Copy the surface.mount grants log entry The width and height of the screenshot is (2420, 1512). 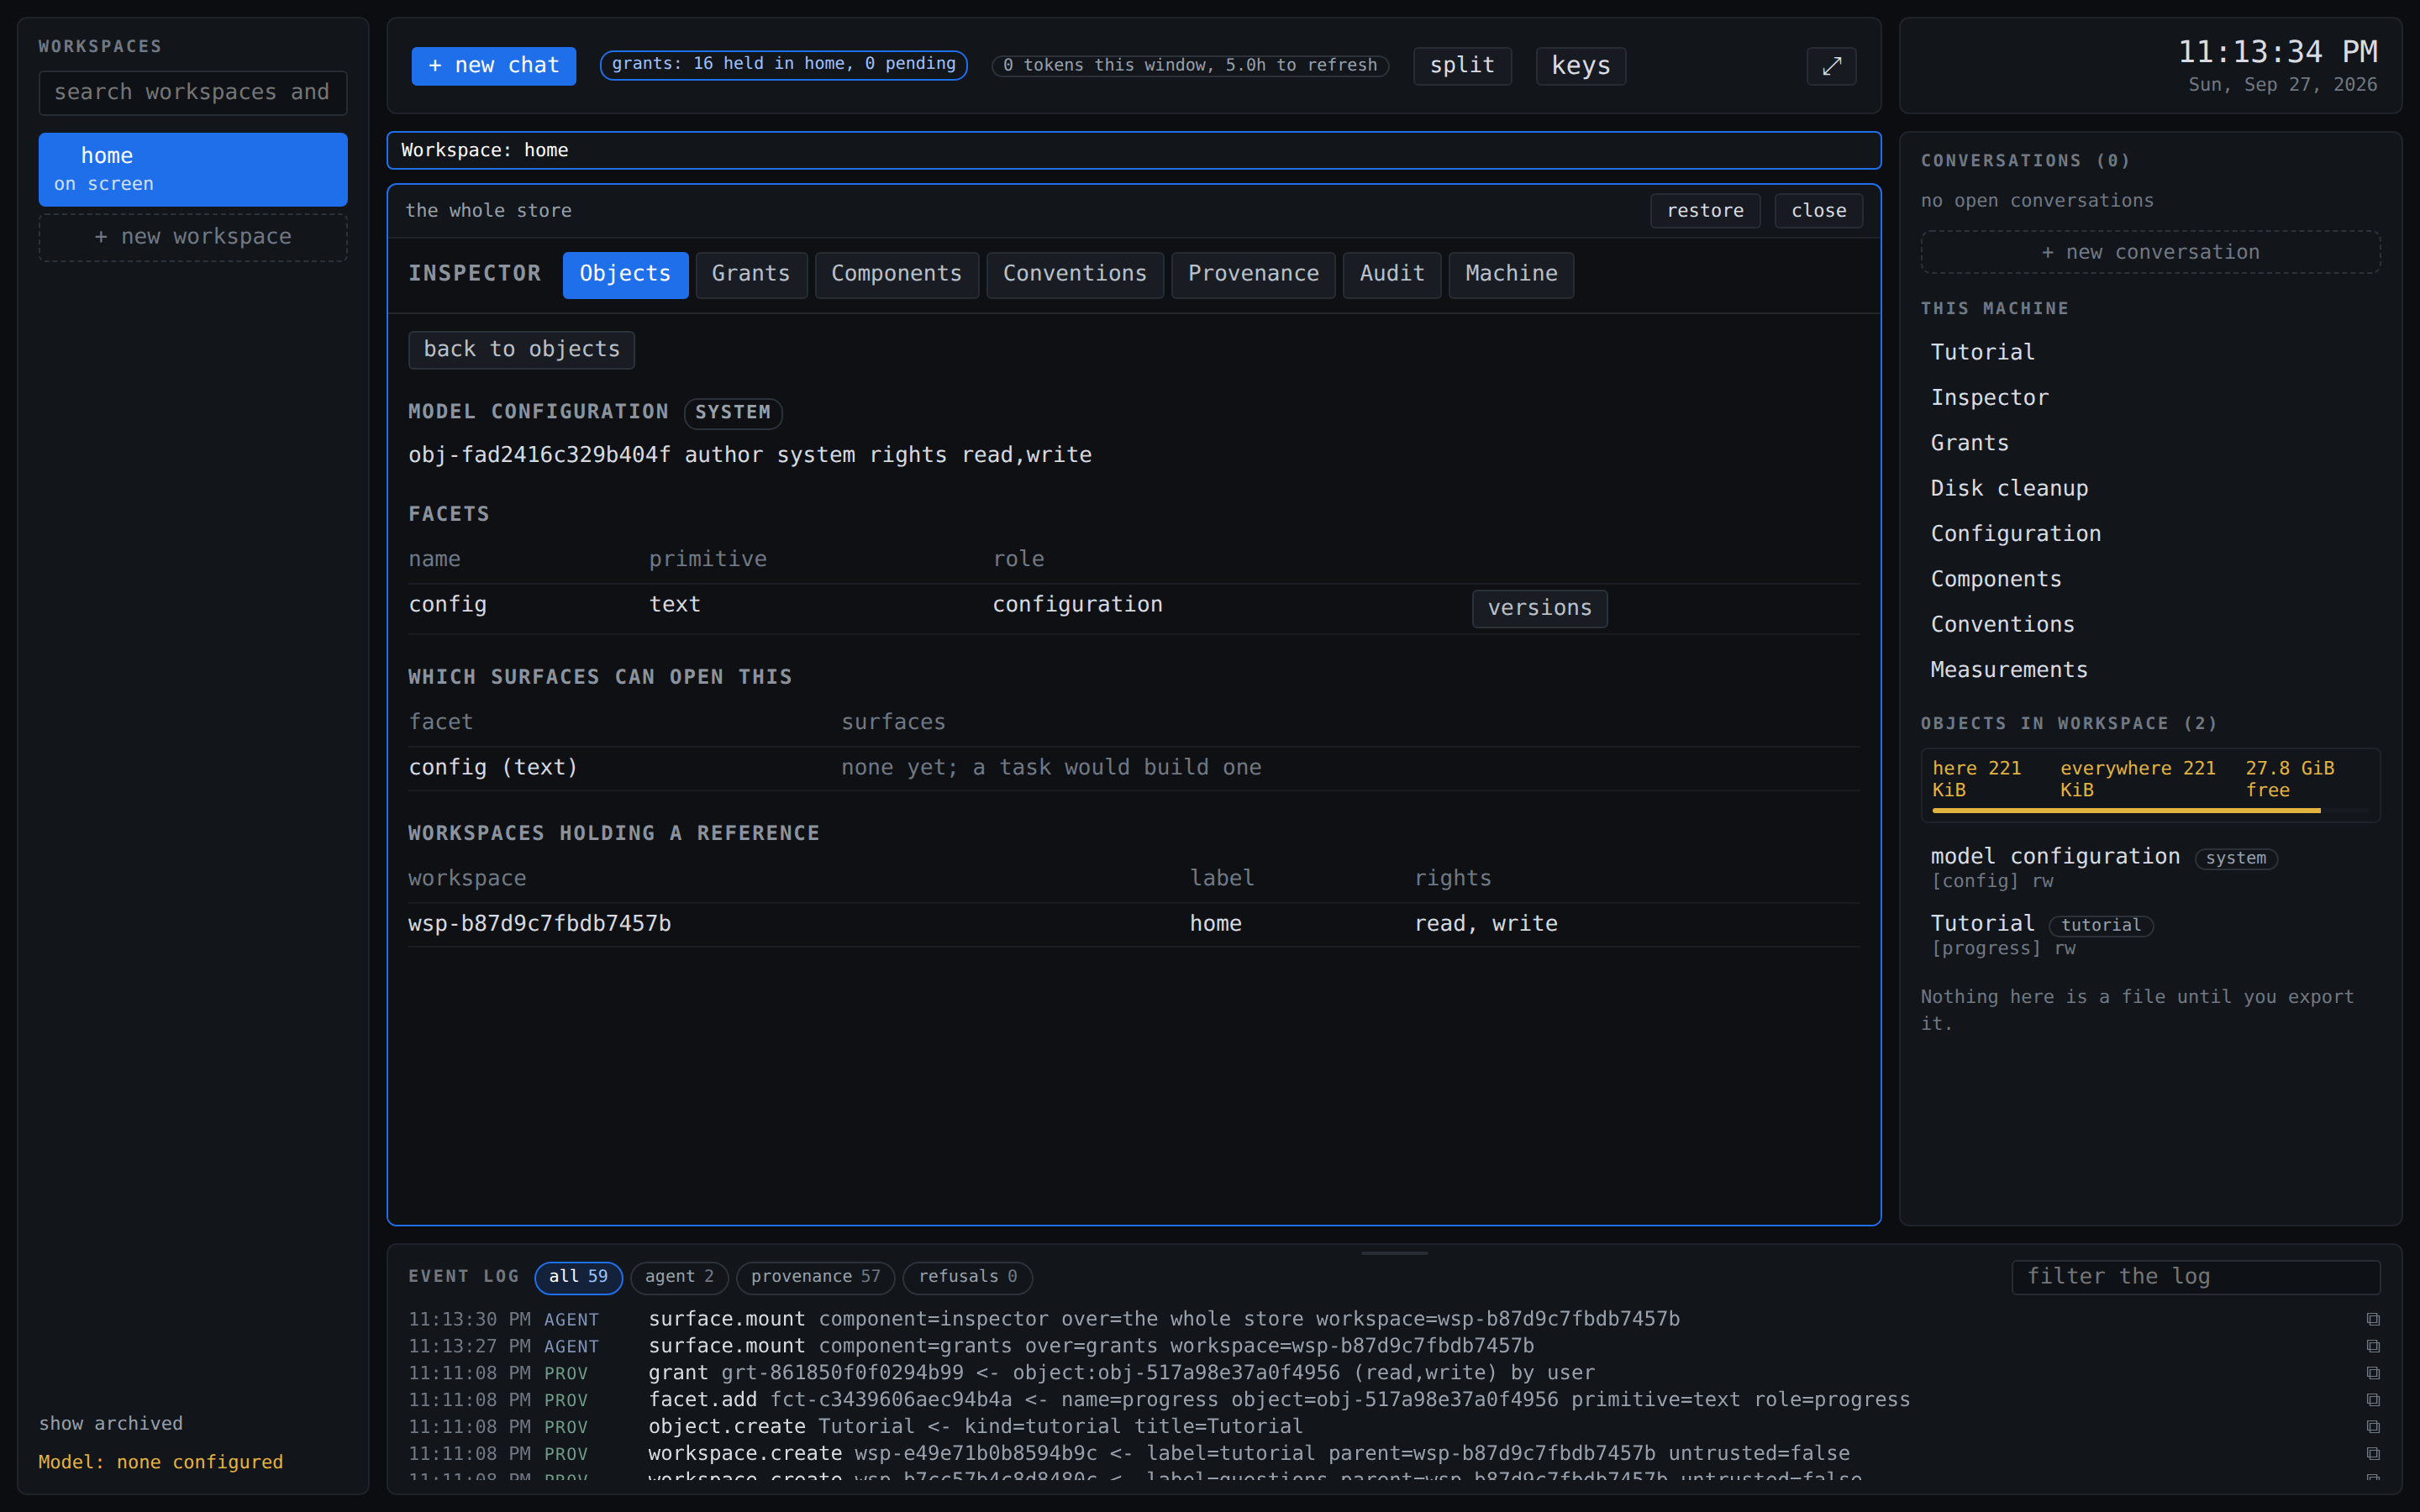(2372, 1346)
